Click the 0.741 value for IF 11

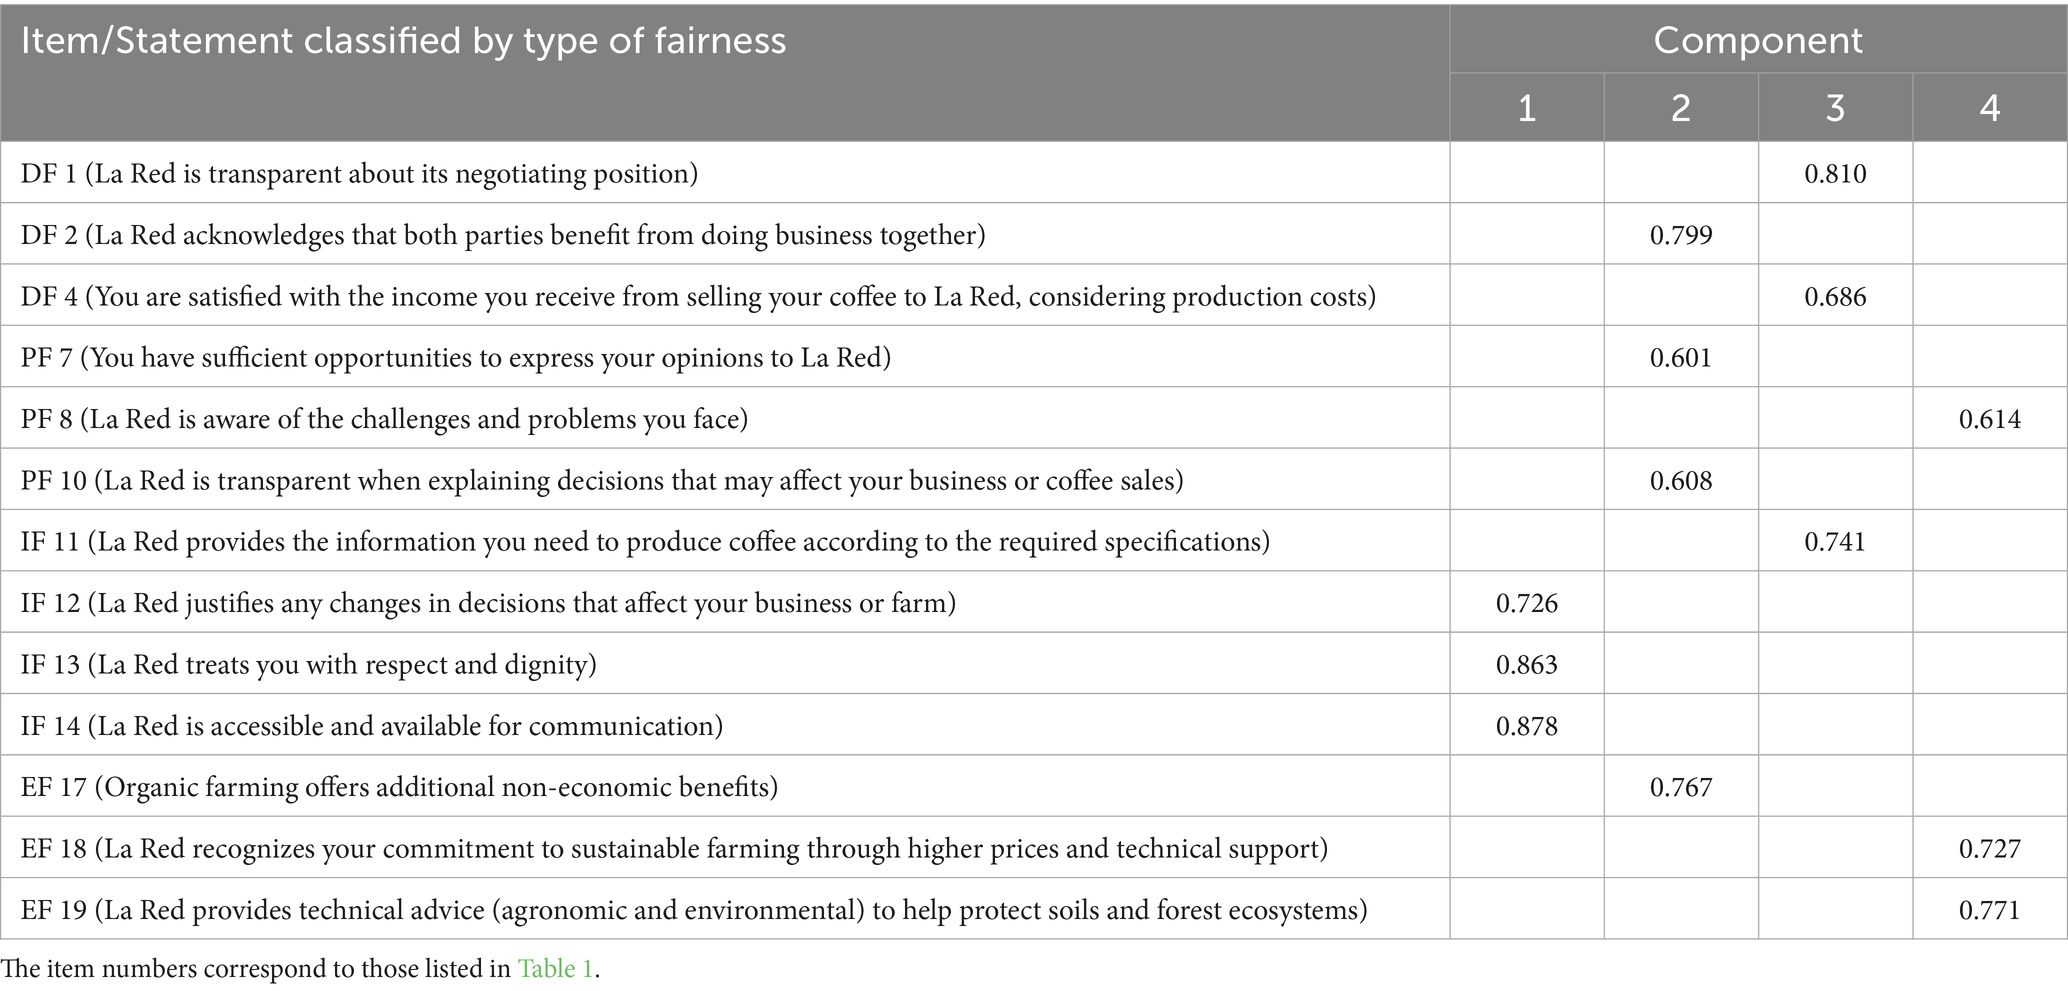point(1835,542)
